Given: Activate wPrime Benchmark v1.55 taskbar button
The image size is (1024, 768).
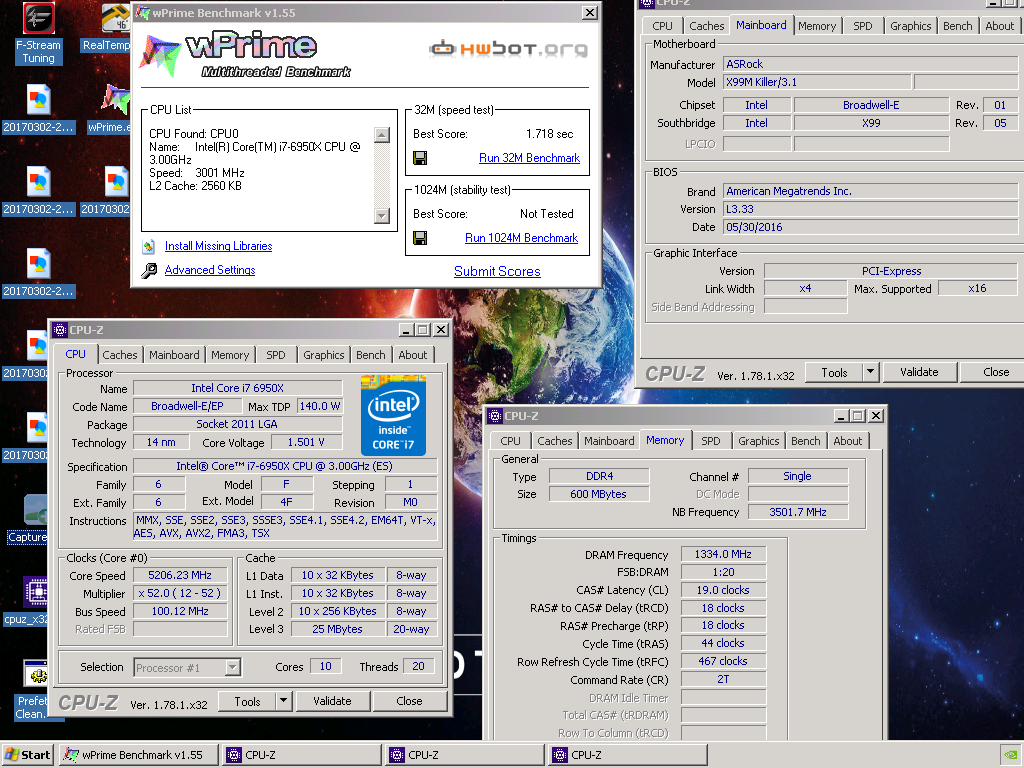Looking at the screenshot, I should coord(139,755).
